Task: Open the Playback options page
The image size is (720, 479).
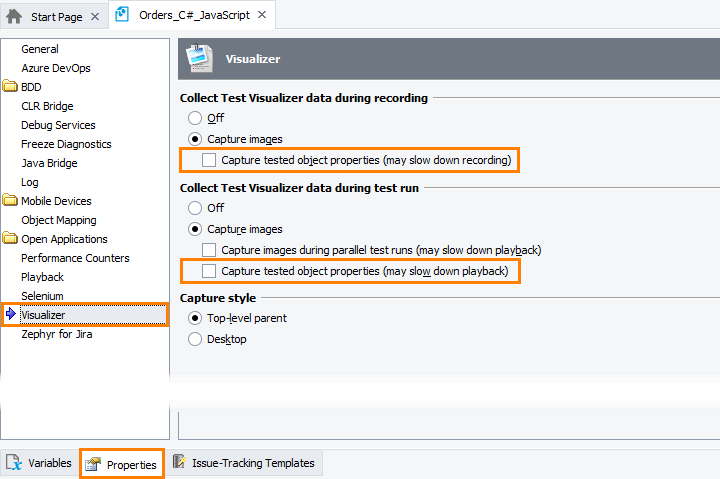Action: 42,277
